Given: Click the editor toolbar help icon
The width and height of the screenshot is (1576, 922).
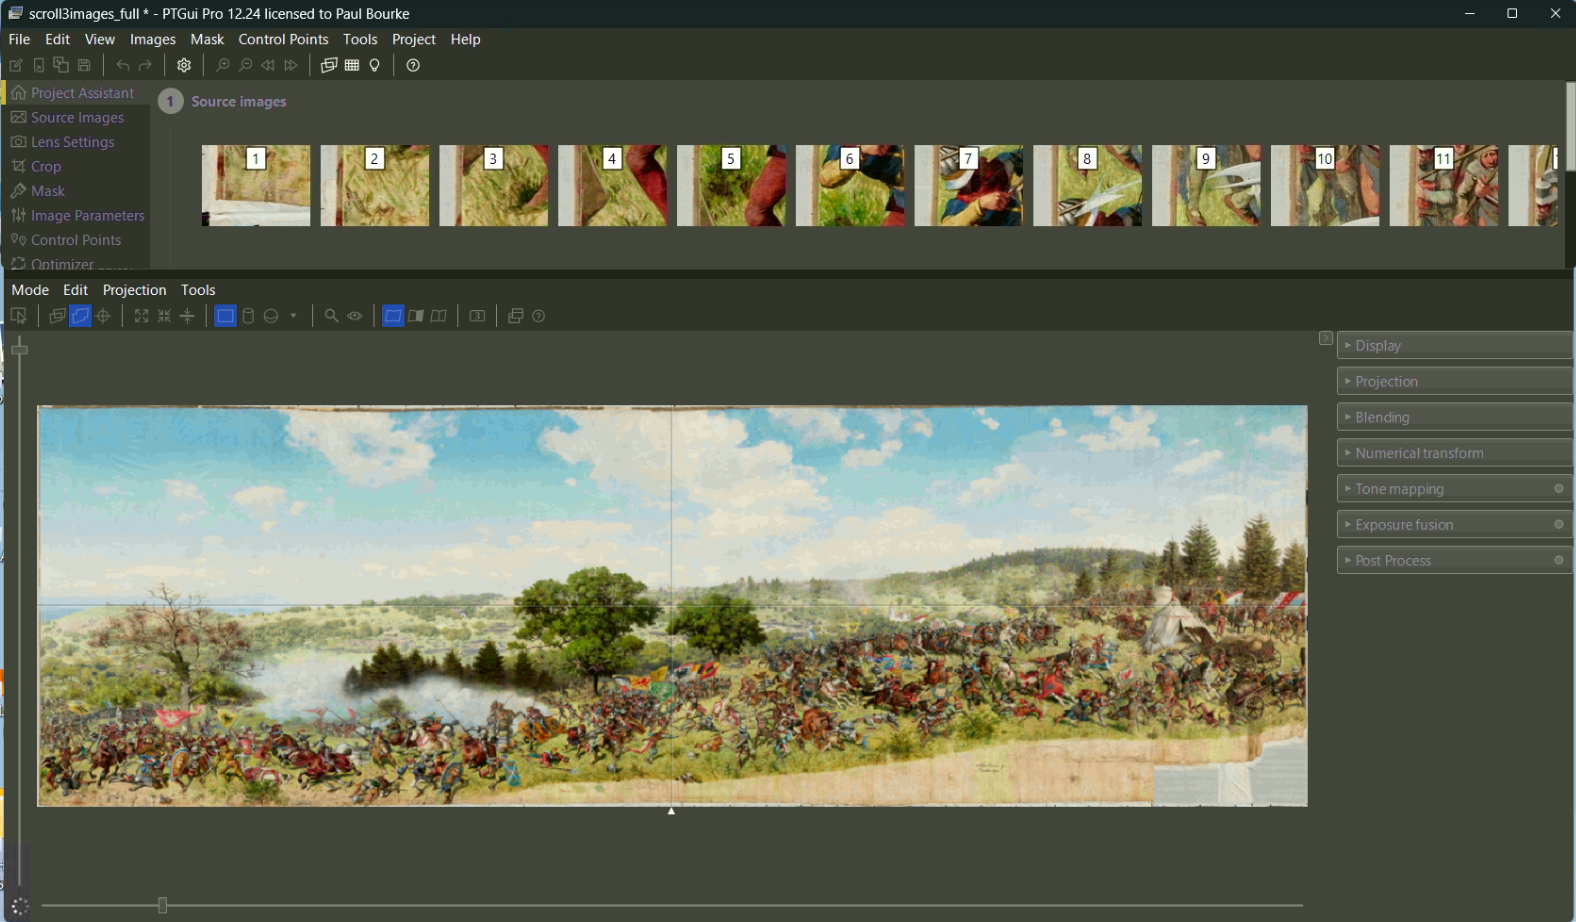Looking at the screenshot, I should pos(539,316).
